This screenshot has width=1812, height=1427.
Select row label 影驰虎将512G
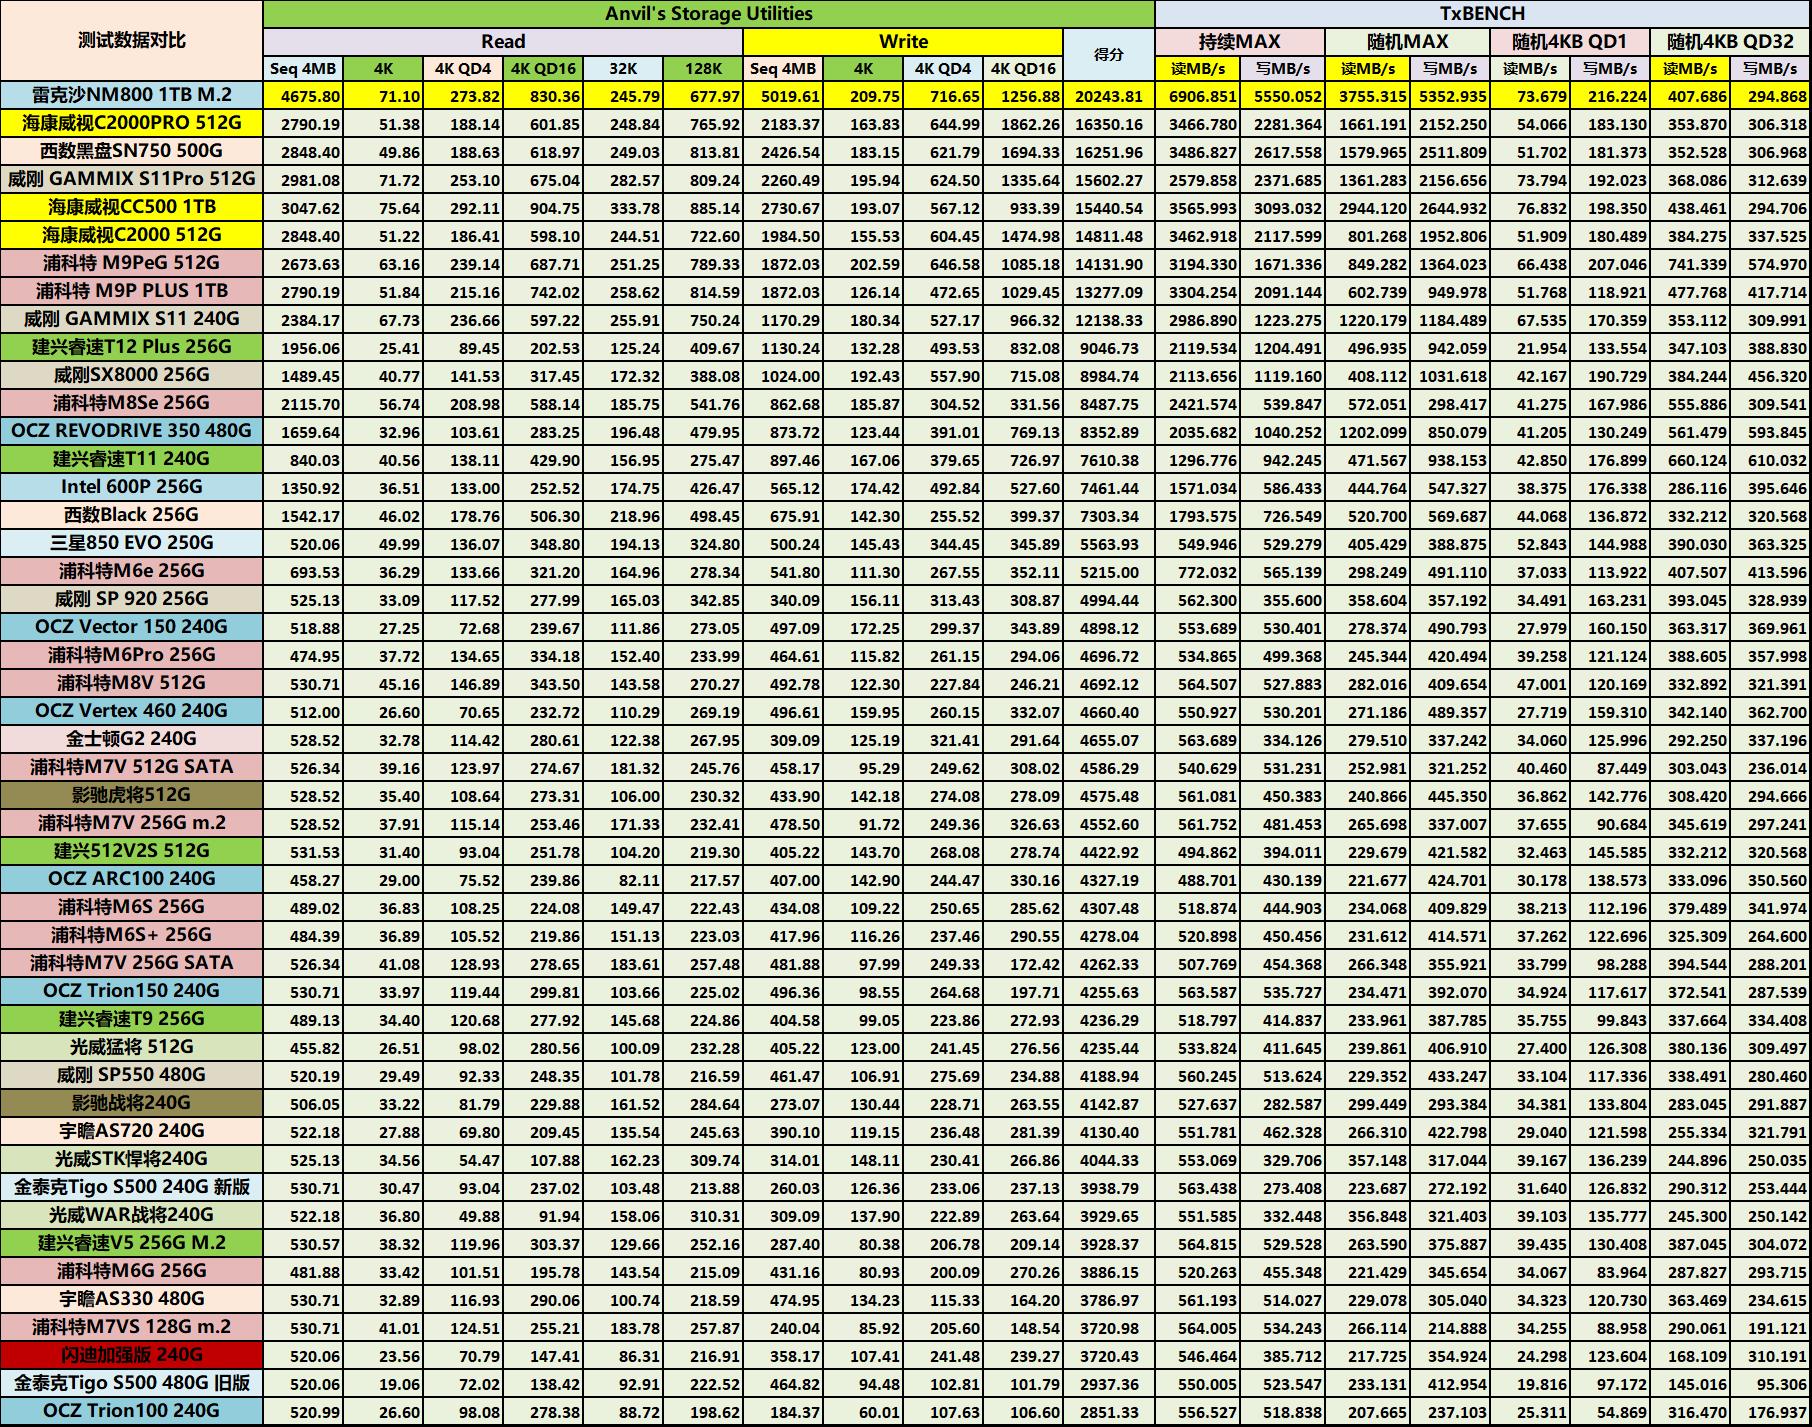(x=131, y=795)
